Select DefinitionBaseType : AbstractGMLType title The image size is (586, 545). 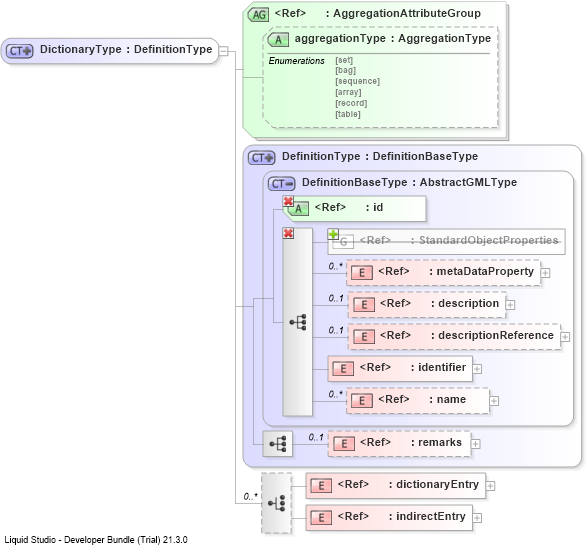(409, 182)
